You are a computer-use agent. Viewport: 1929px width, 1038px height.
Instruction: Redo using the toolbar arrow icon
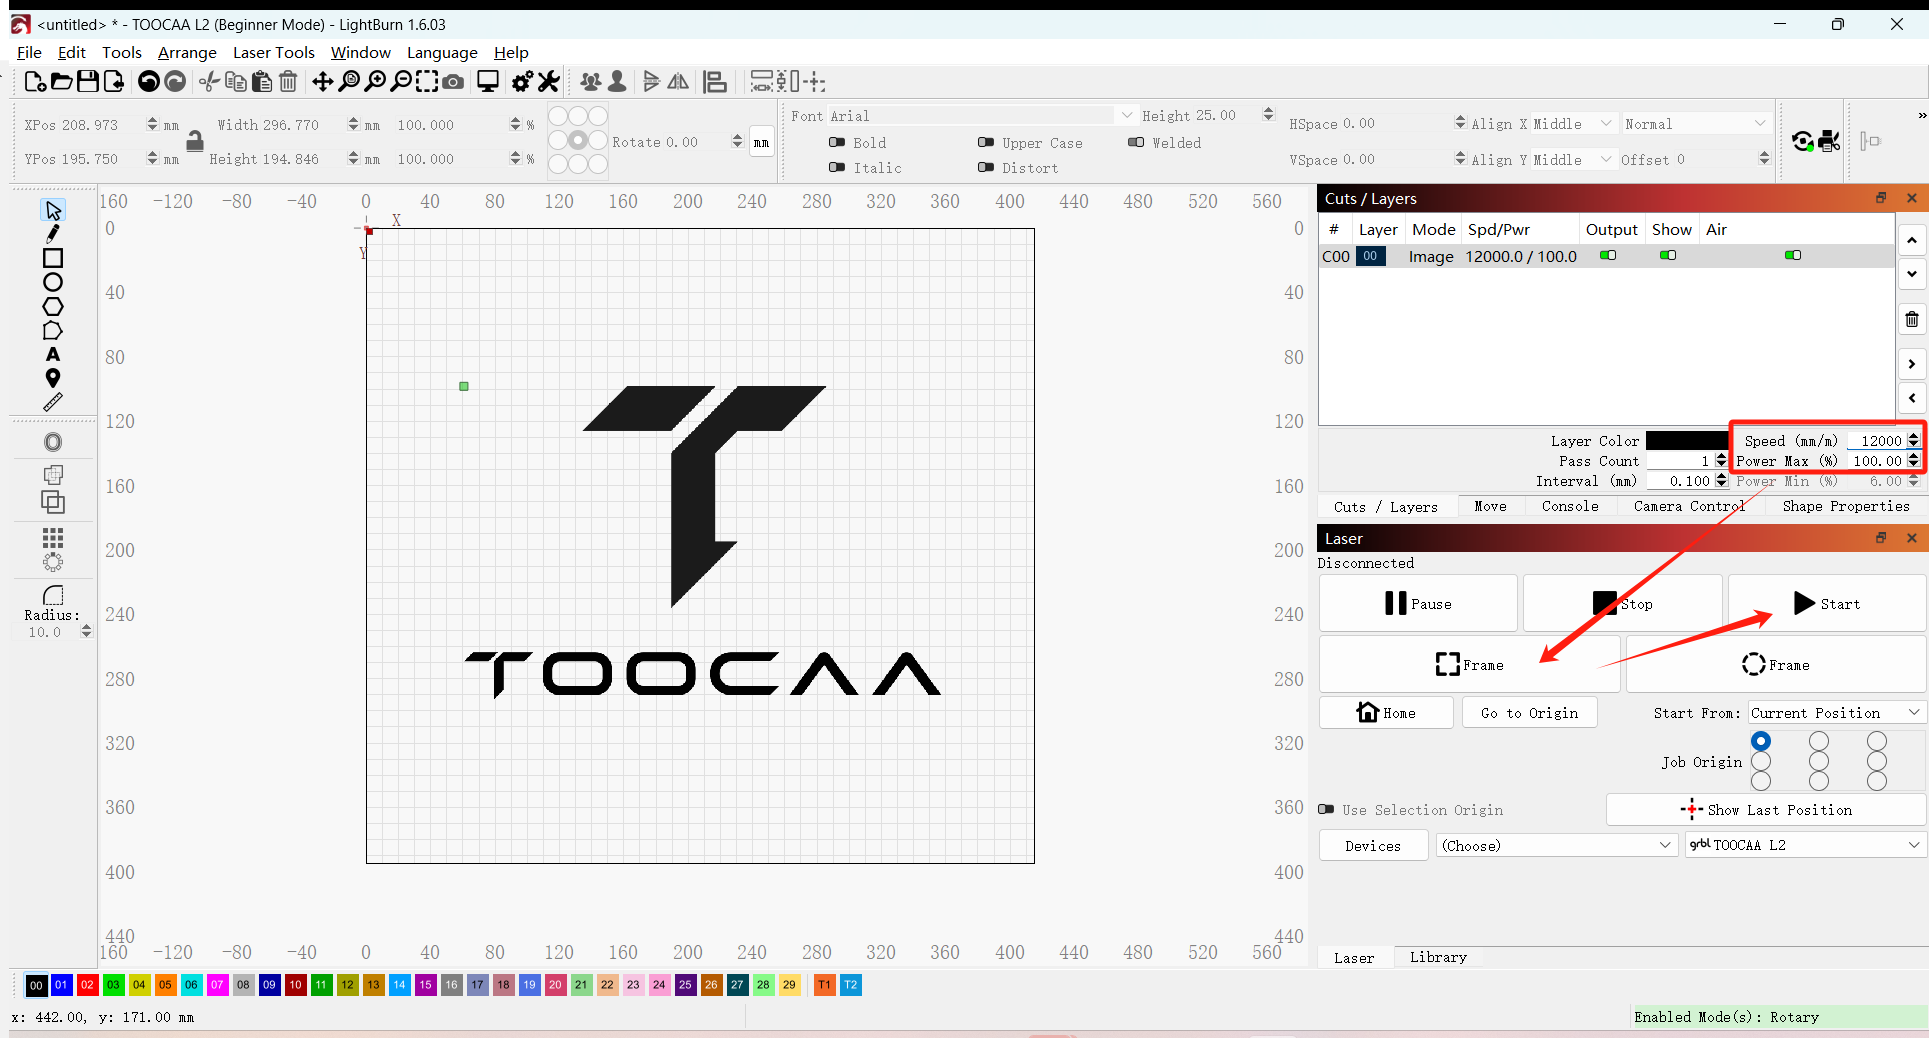(175, 82)
